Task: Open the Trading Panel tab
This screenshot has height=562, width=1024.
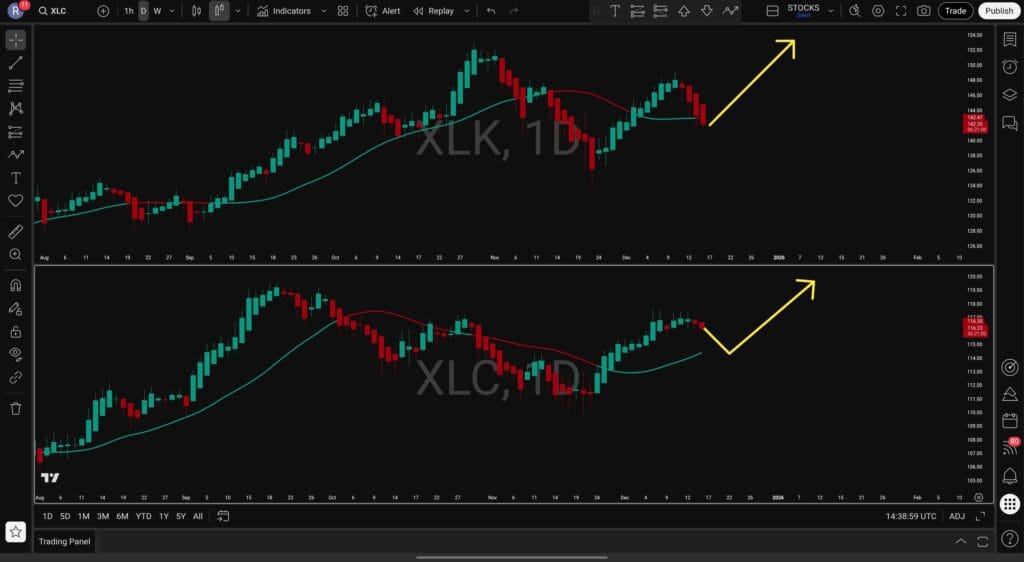Action: click(x=64, y=541)
